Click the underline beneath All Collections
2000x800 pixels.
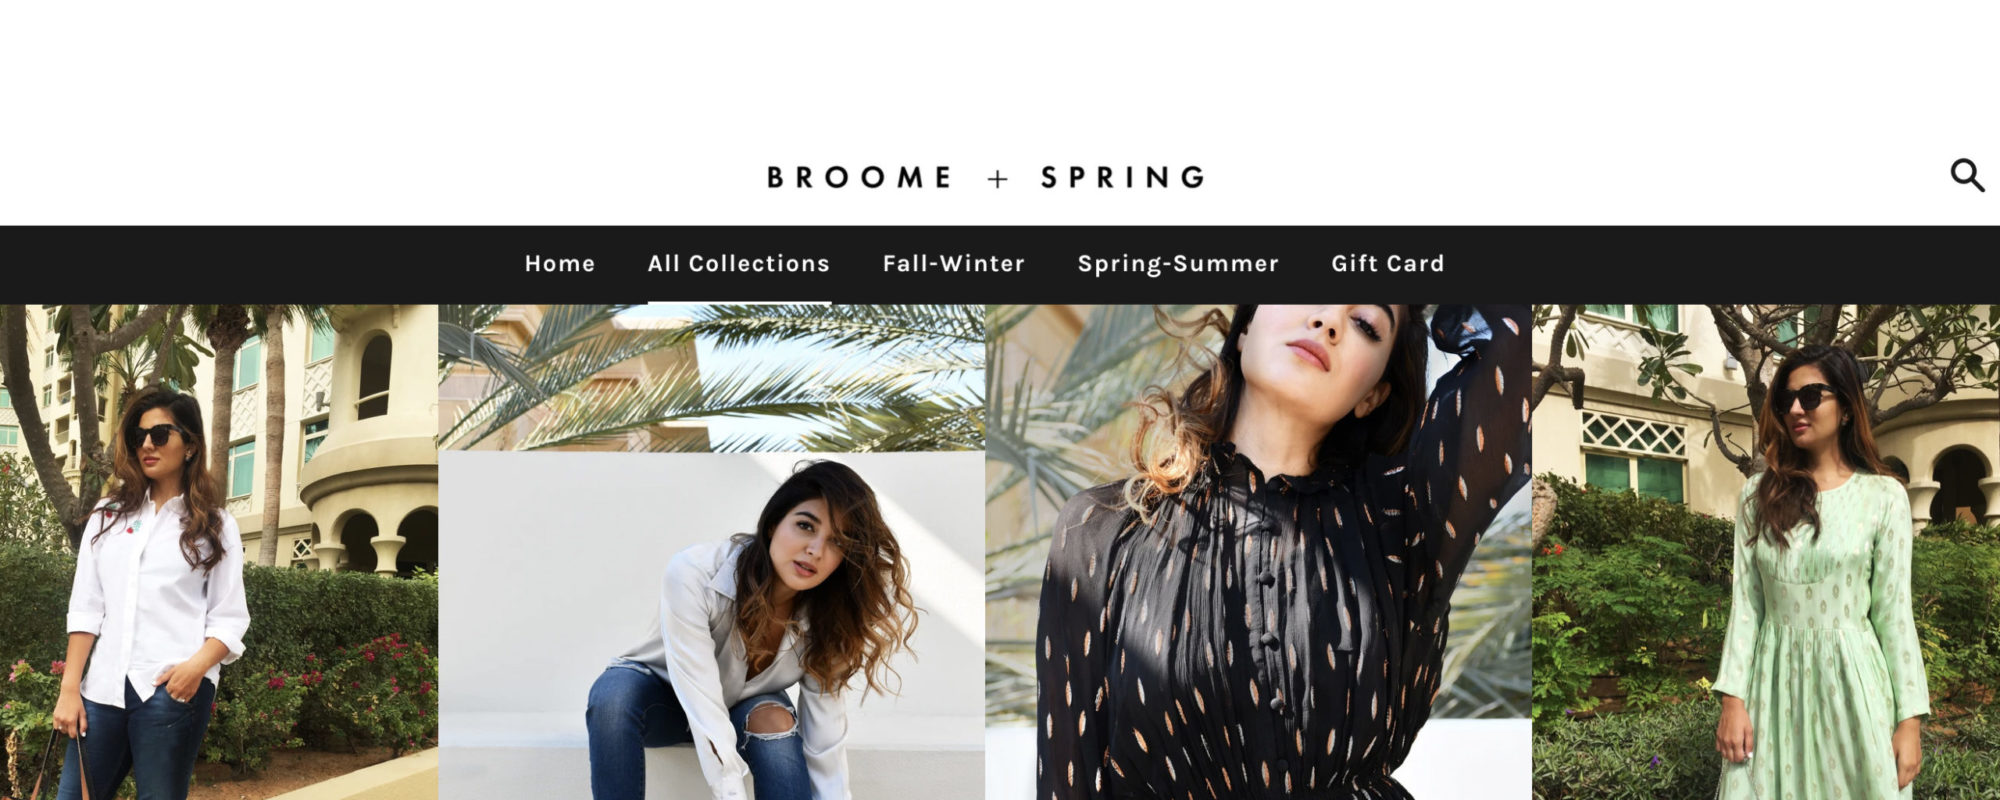tap(739, 301)
